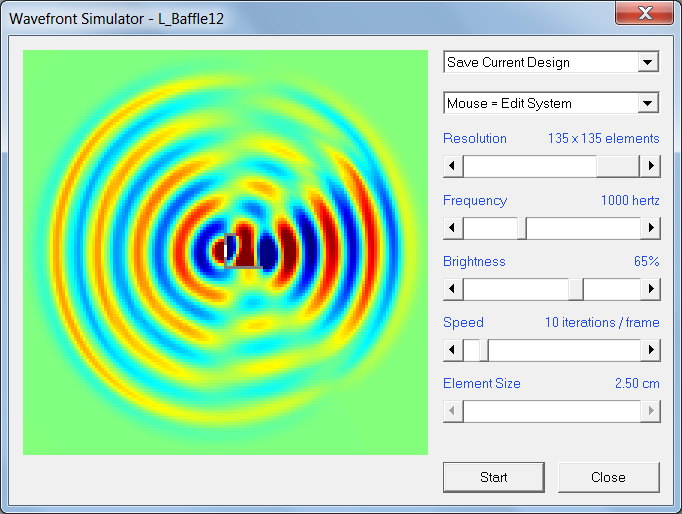The height and width of the screenshot is (514, 682).
Task: Click the '135 x 135 elements' value
Action: click(603, 138)
